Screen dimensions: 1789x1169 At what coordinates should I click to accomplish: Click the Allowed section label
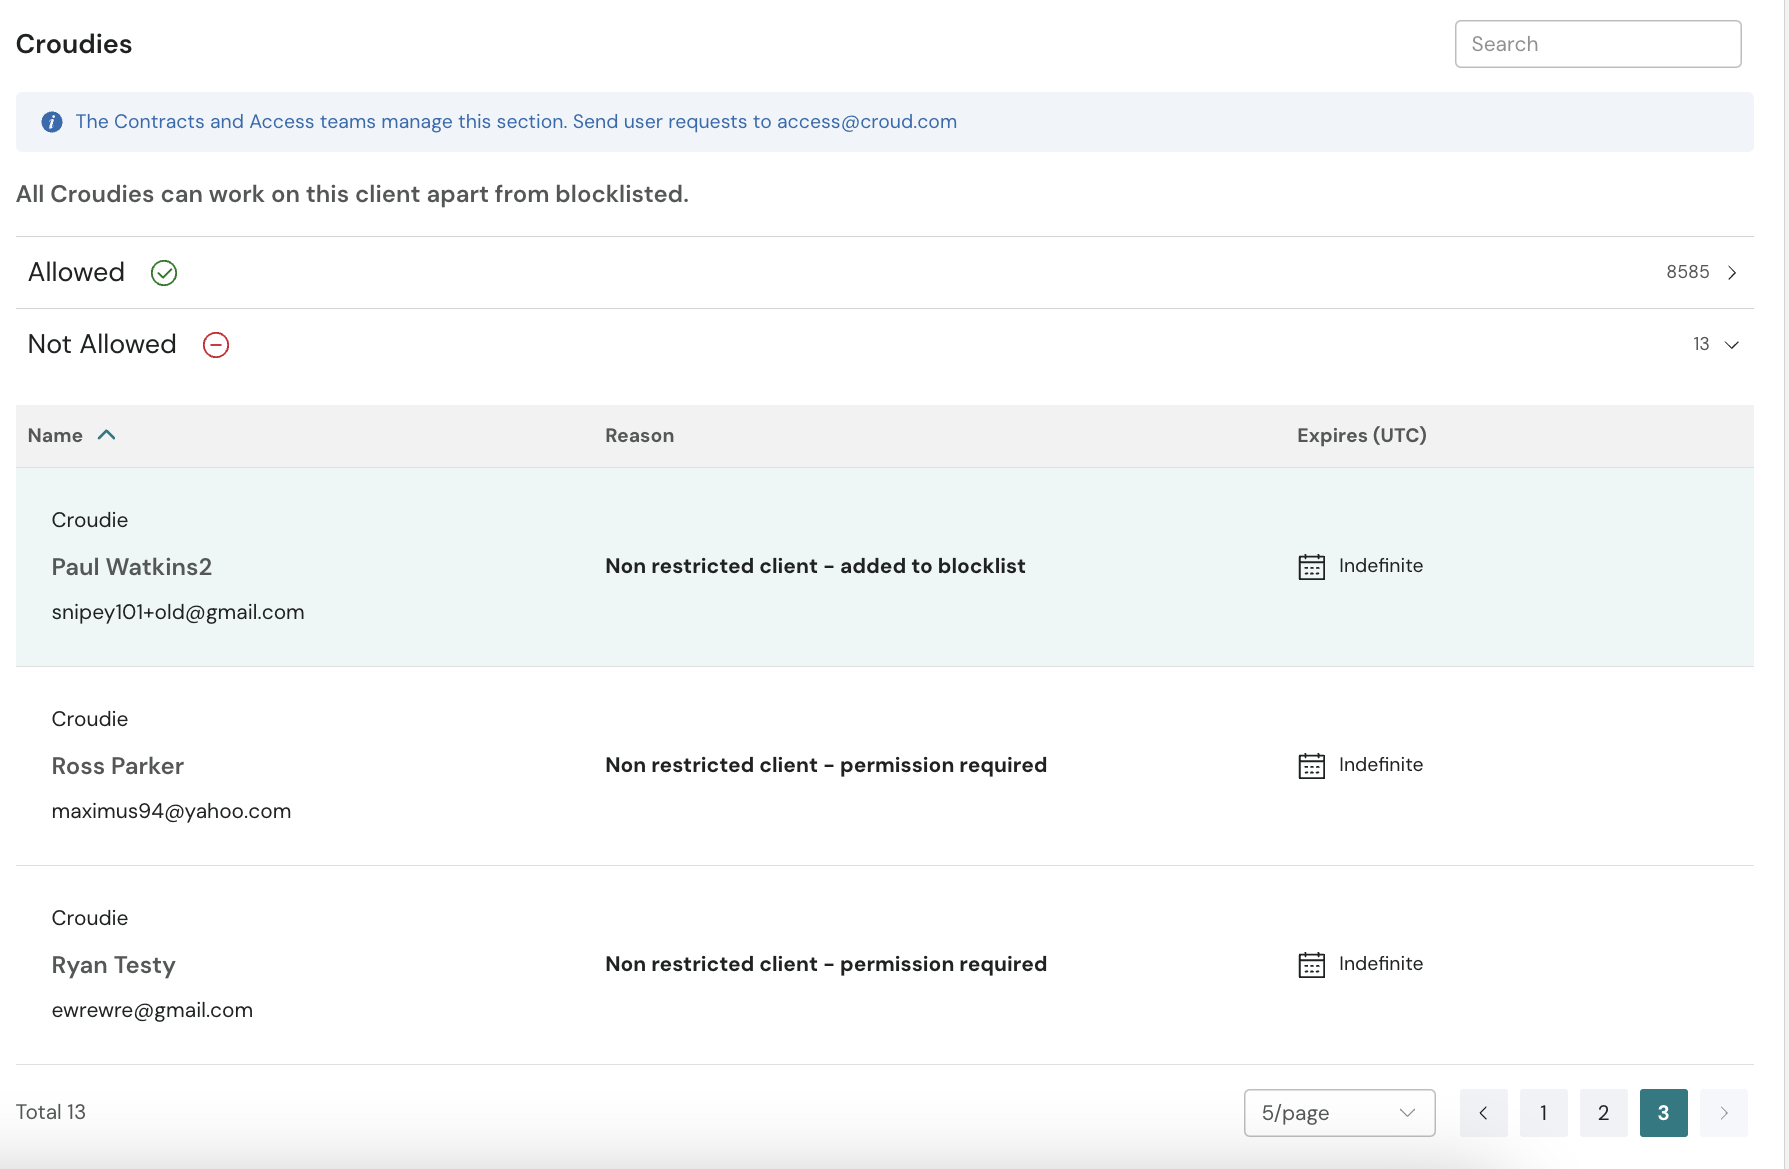tap(76, 272)
